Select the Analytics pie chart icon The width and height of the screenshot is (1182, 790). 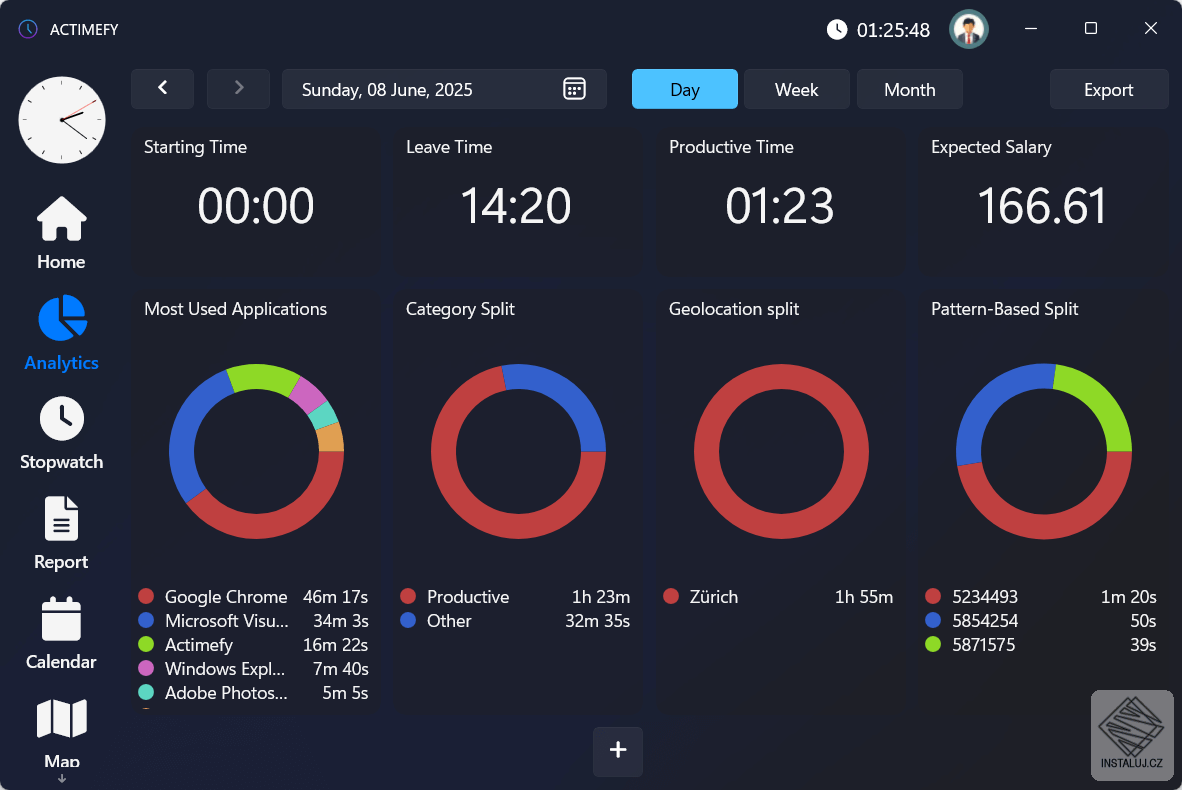click(63, 318)
